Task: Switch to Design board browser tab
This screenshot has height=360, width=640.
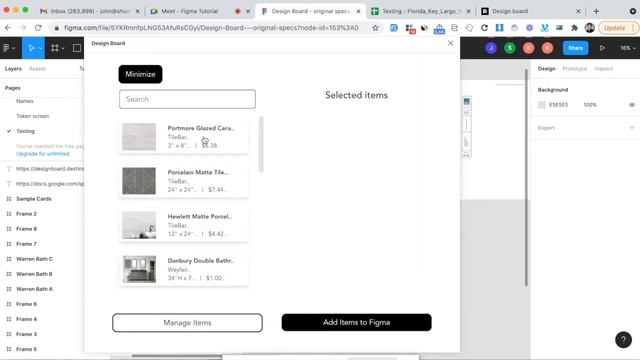Action: pos(531,11)
